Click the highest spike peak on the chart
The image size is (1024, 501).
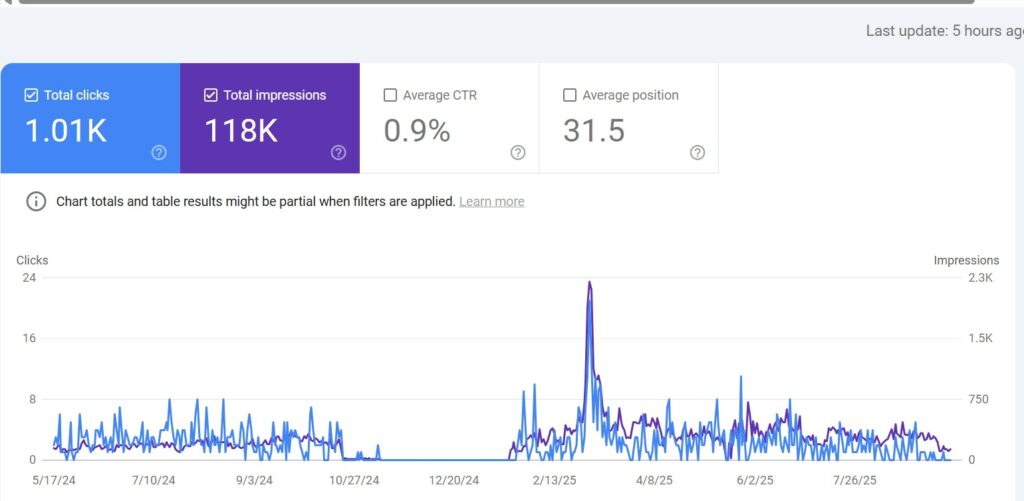590,284
